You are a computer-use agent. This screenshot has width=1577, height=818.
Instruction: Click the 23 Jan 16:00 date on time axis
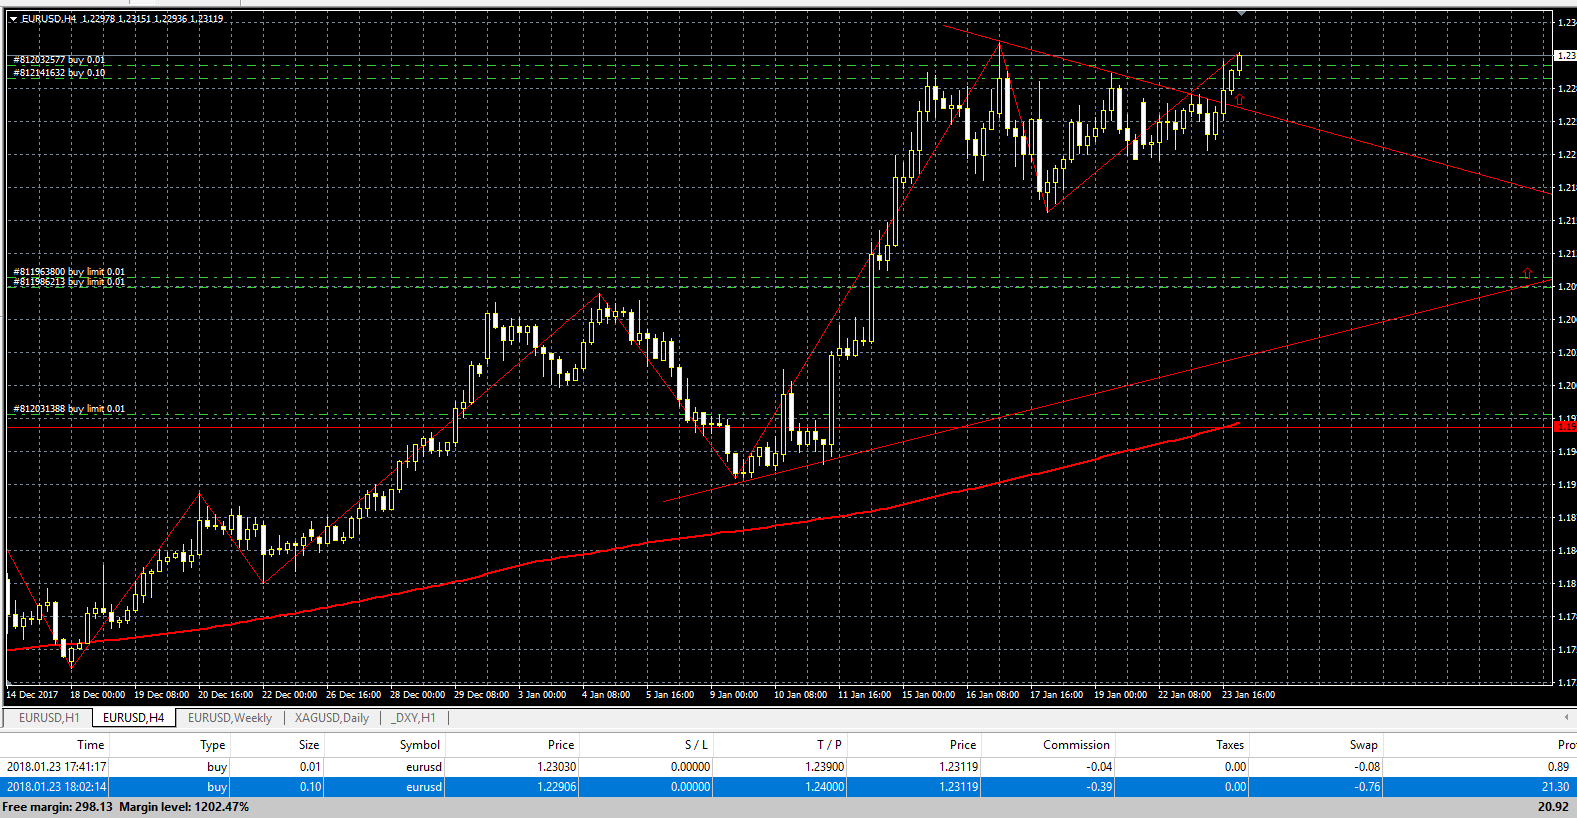tap(1248, 695)
